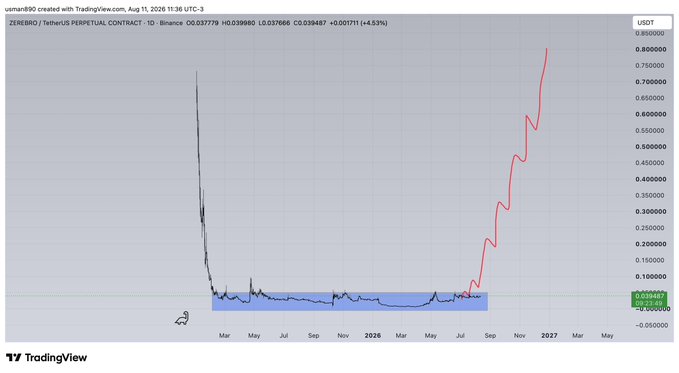Click the 0.400000 price axis label
Image resolution: width=679 pixels, height=373 pixels.
point(651,179)
